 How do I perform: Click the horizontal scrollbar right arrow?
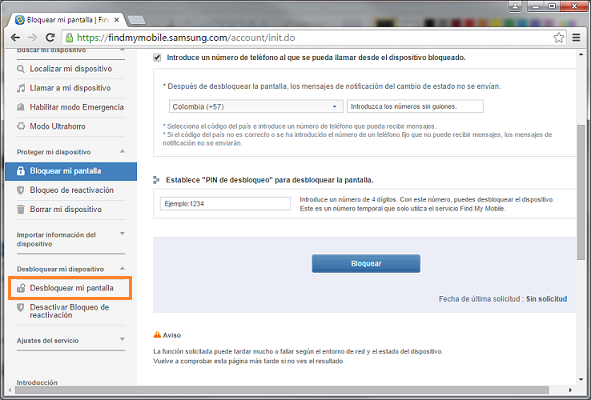tap(570, 390)
